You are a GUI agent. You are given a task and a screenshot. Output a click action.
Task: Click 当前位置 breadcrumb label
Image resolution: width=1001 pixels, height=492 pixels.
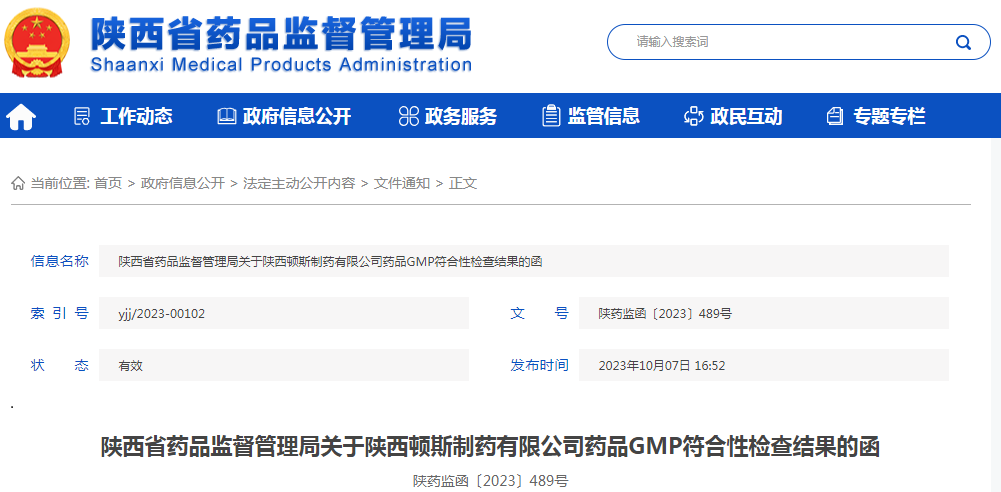tap(59, 183)
